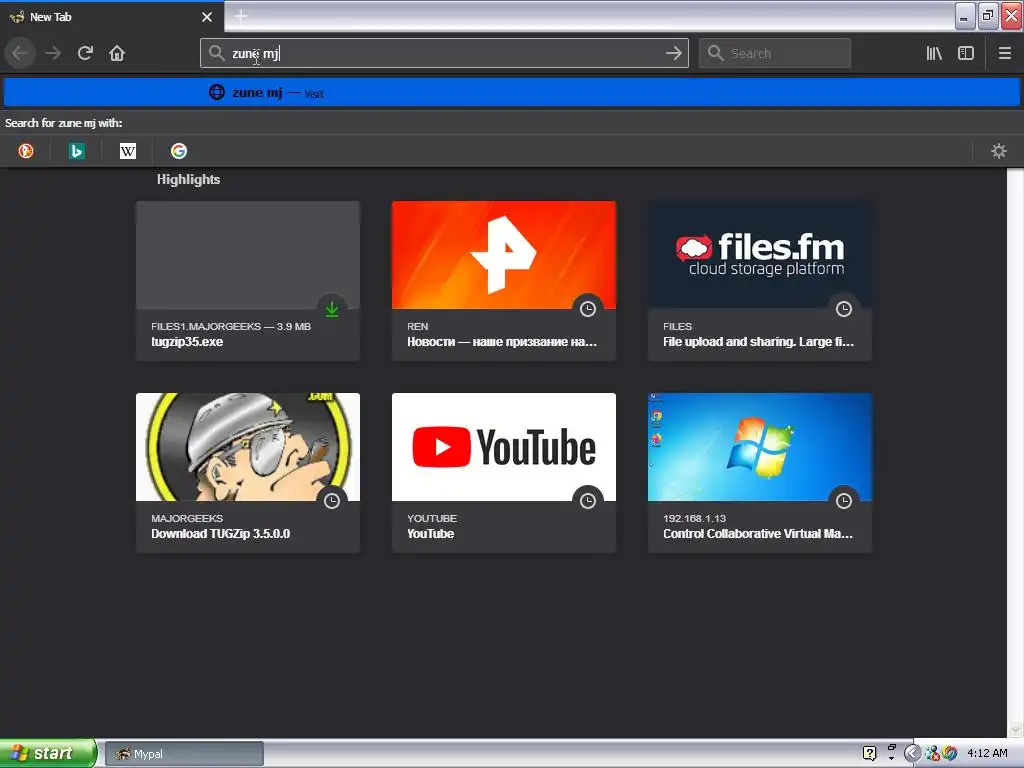
Task: Click the clock icon on YouTube card
Action: [x=588, y=501]
